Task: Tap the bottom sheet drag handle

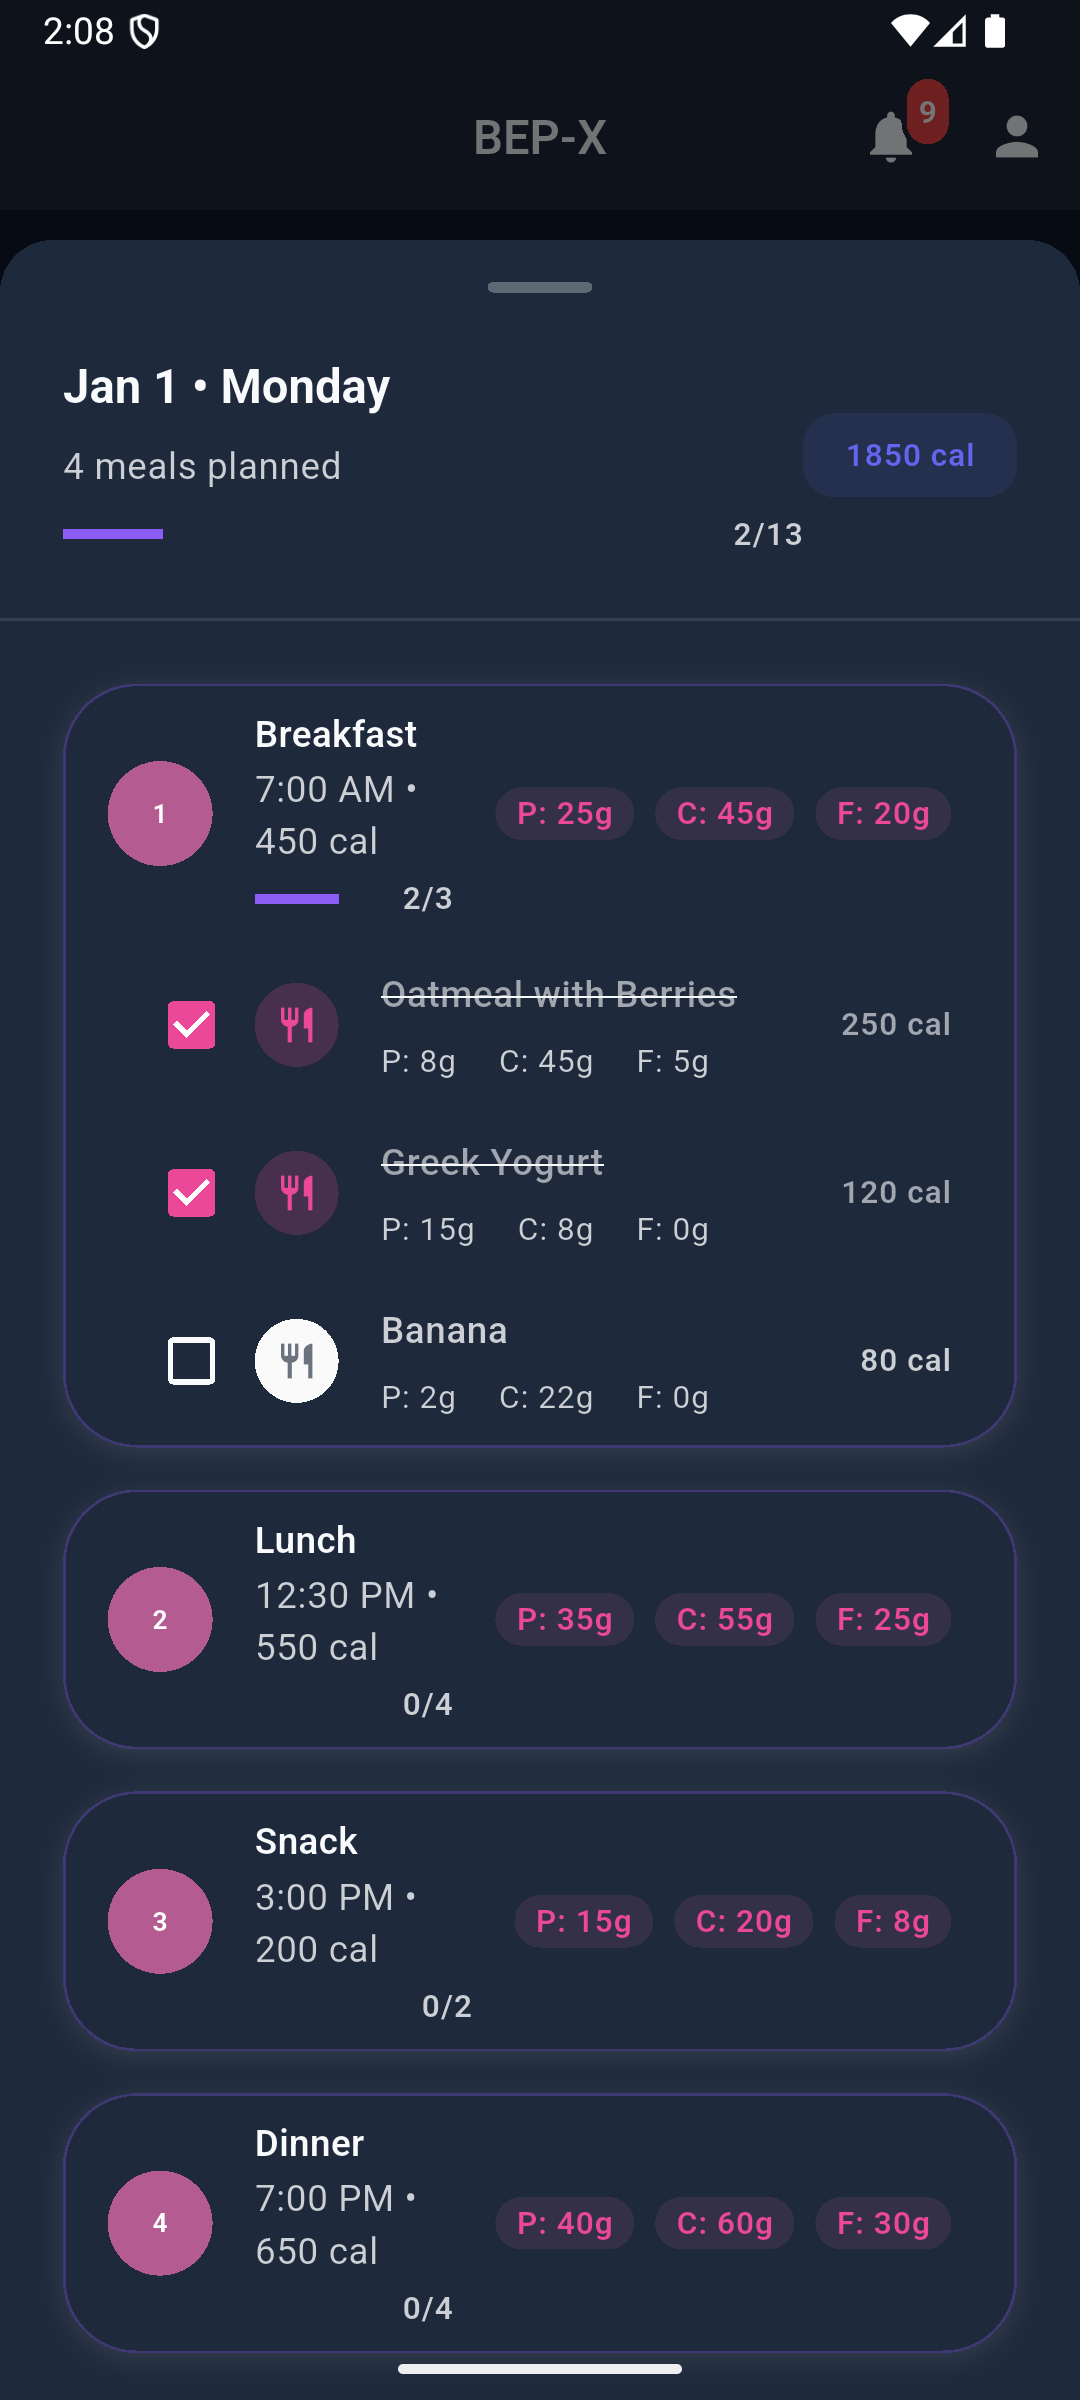Action: [x=540, y=288]
